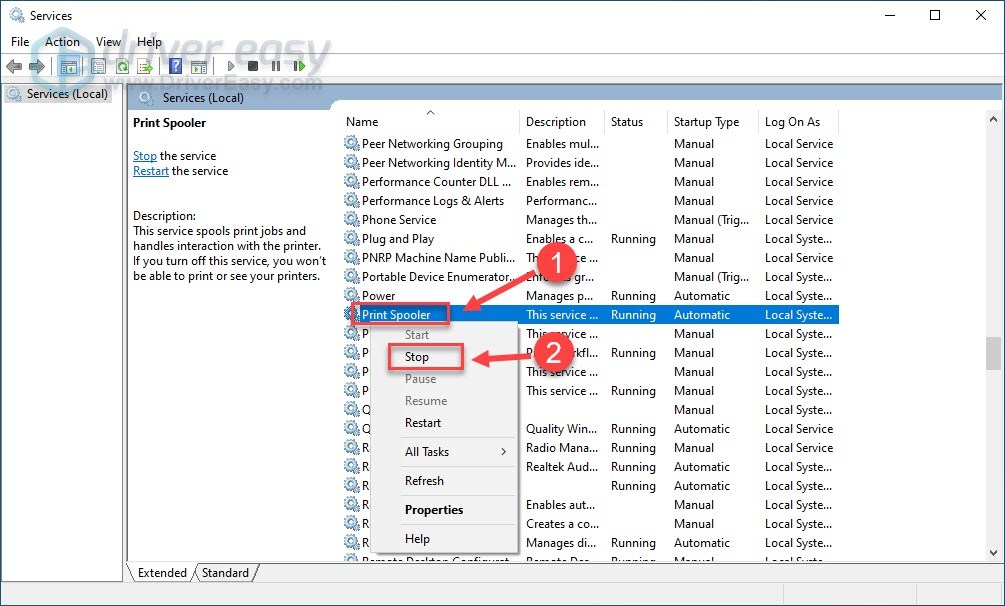Open the blue Help question-mark icon
The image size is (1005, 606).
pyautogui.click(x=175, y=67)
